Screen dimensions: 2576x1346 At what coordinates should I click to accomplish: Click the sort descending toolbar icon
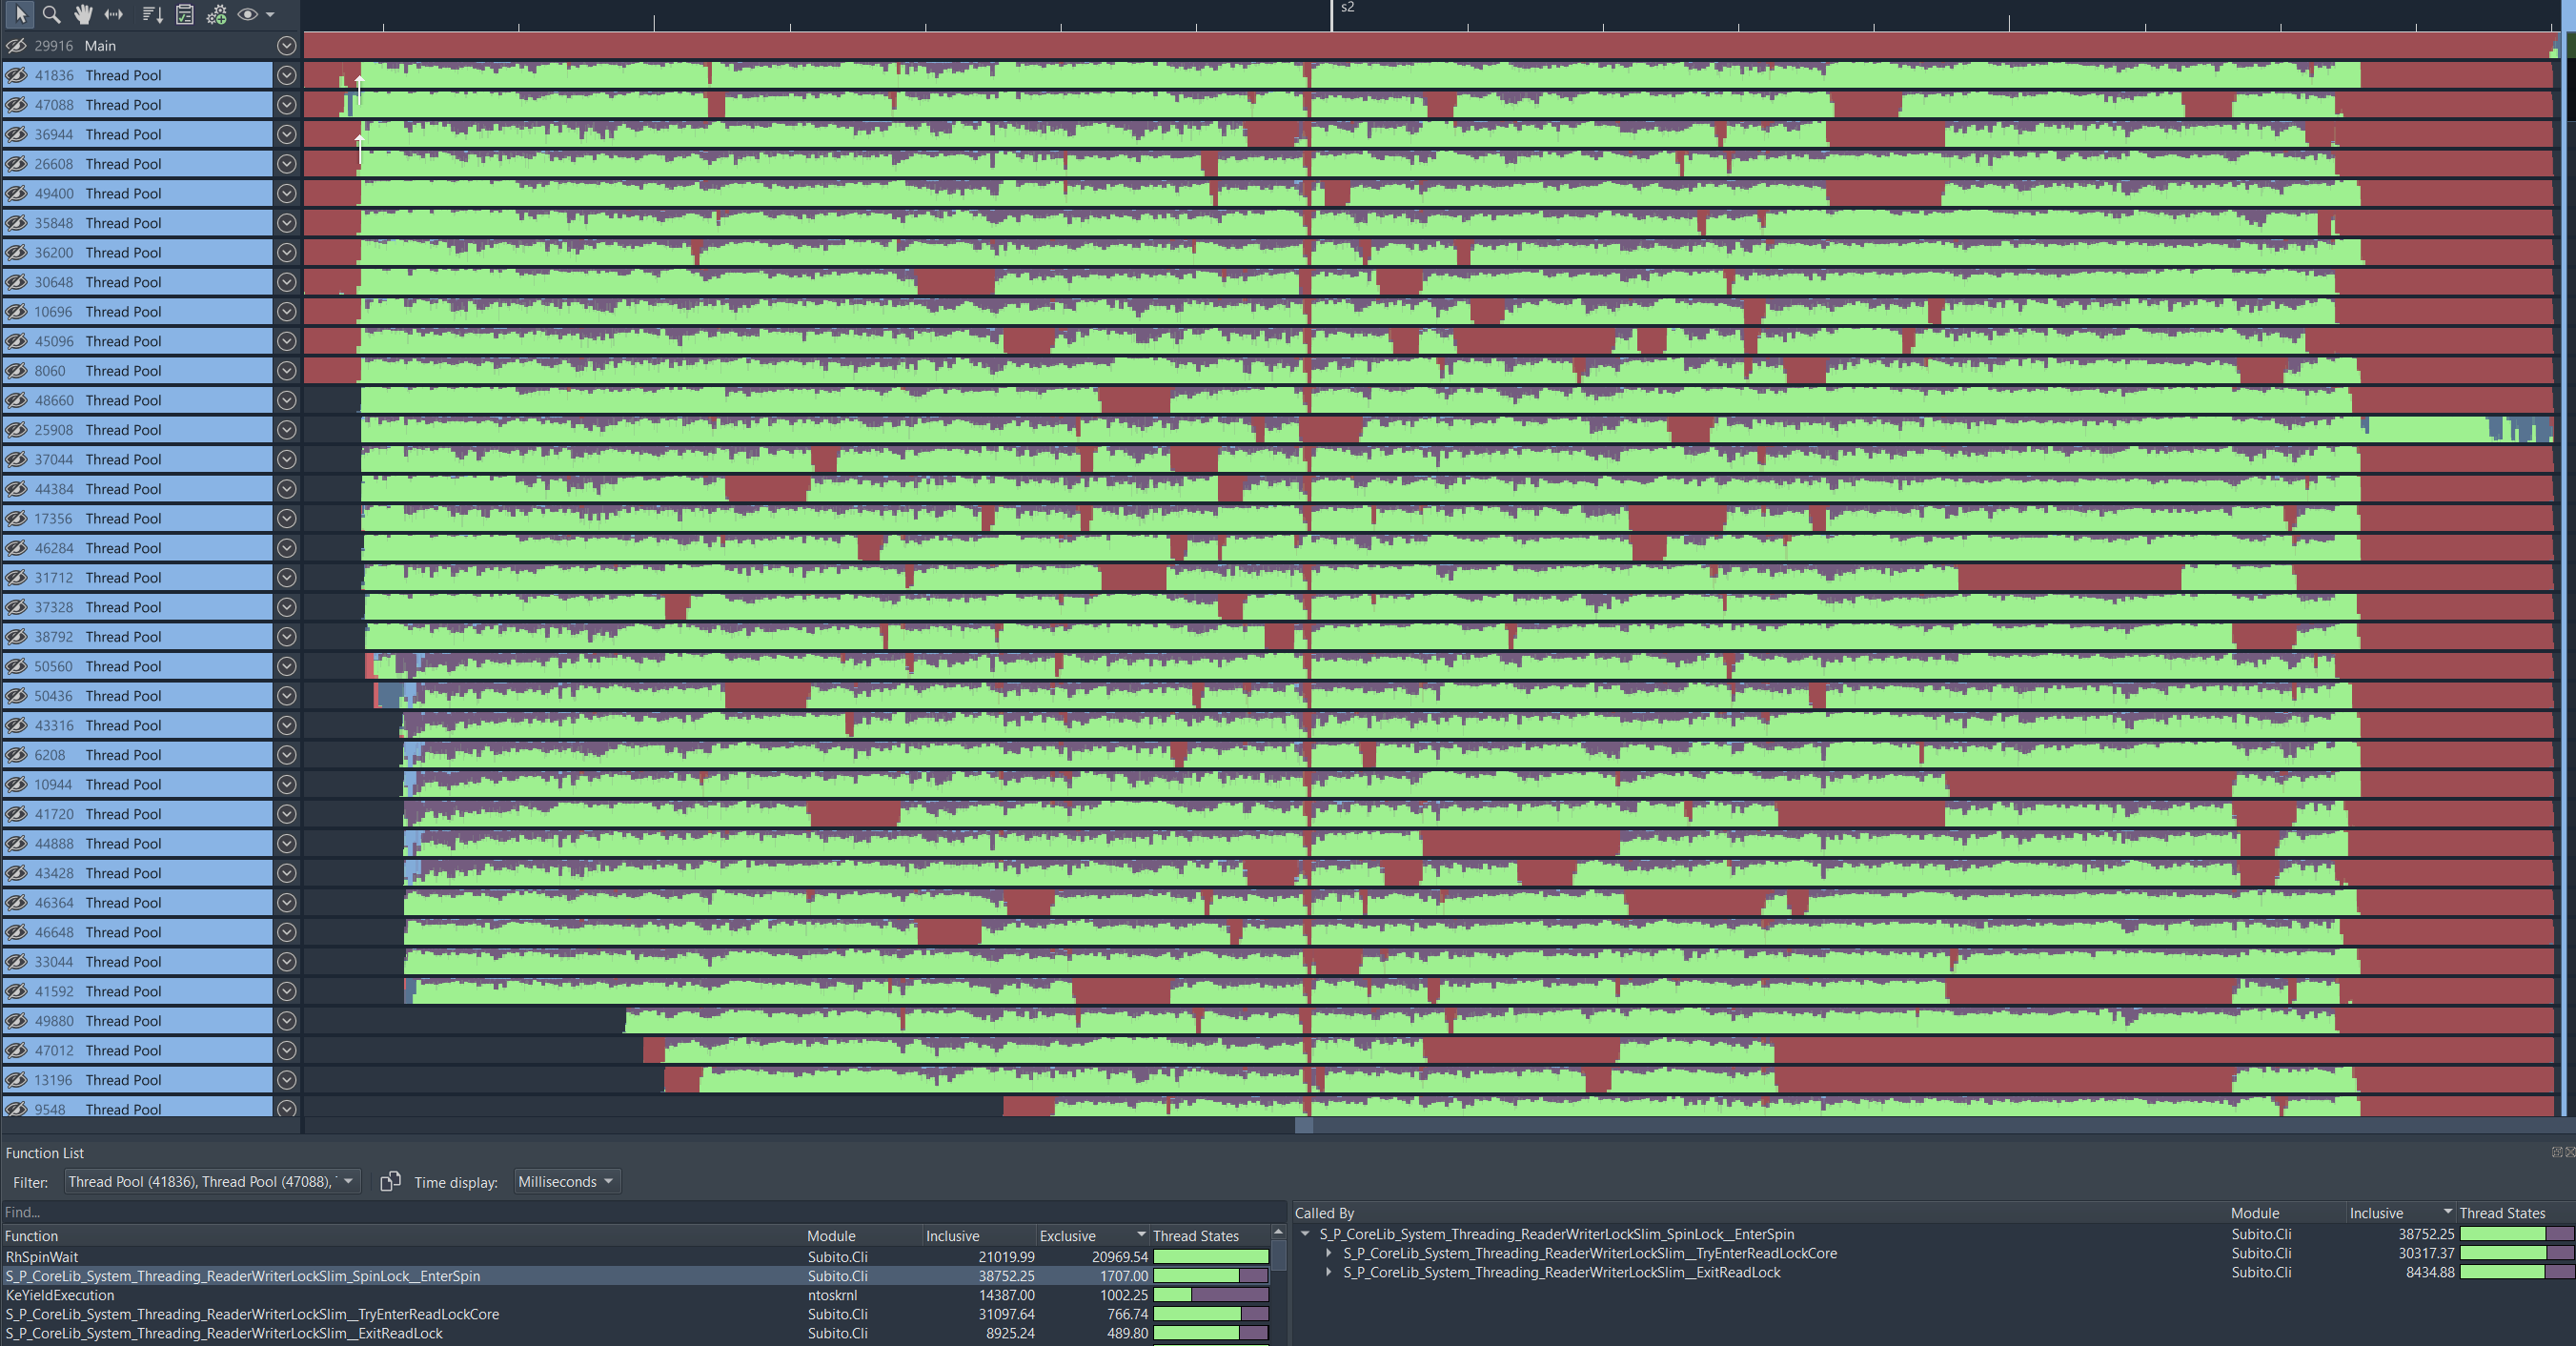151,14
